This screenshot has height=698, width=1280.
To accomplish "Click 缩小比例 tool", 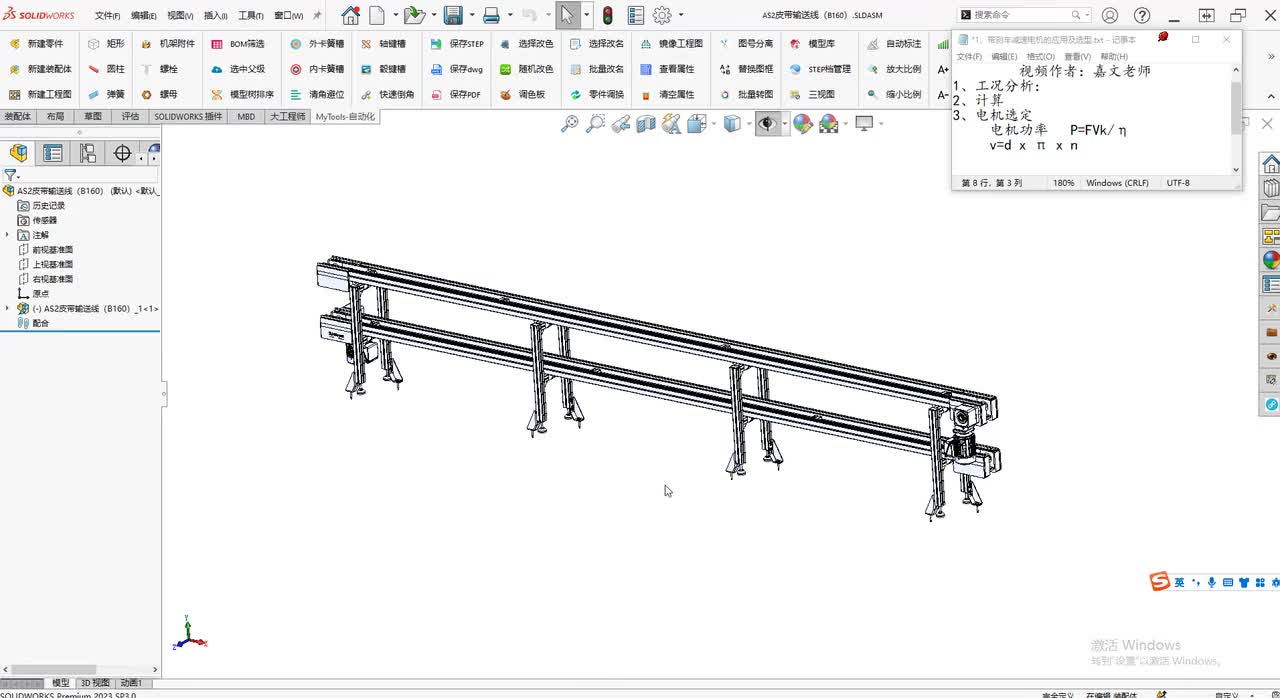I will click(x=894, y=94).
